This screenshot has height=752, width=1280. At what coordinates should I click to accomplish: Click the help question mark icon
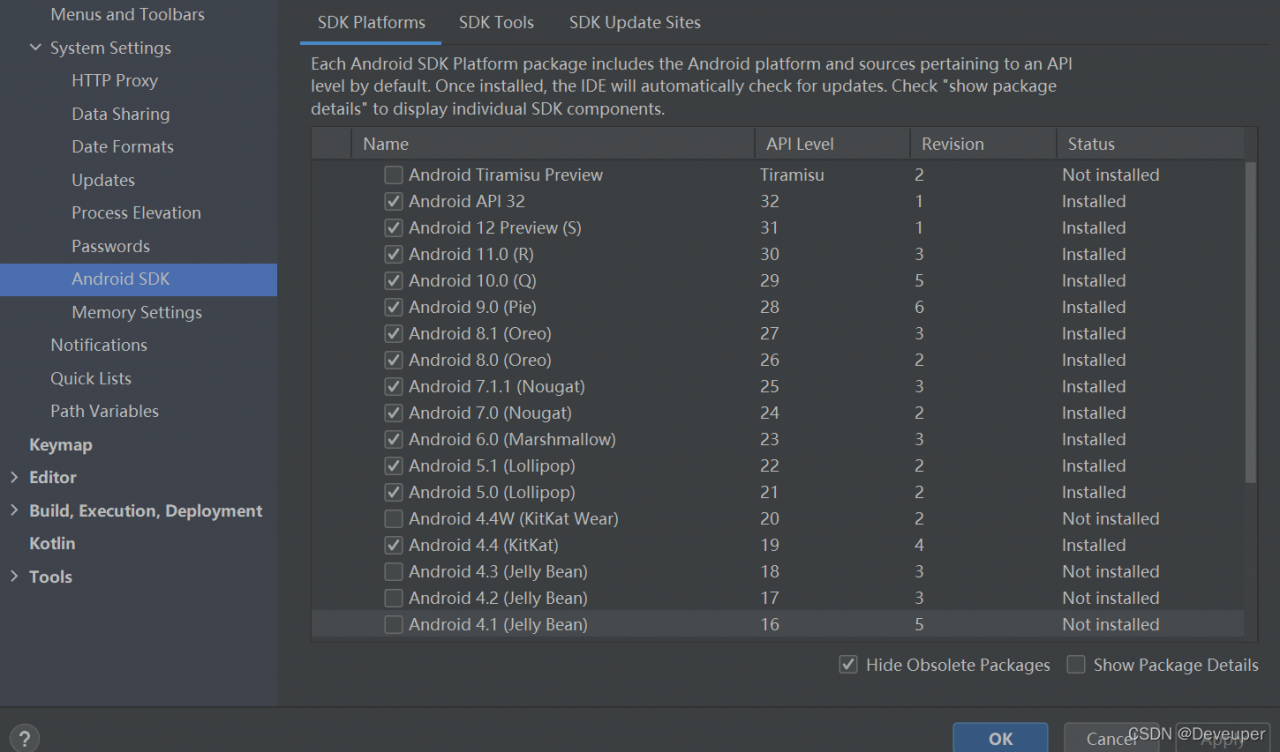tap(25, 738)
